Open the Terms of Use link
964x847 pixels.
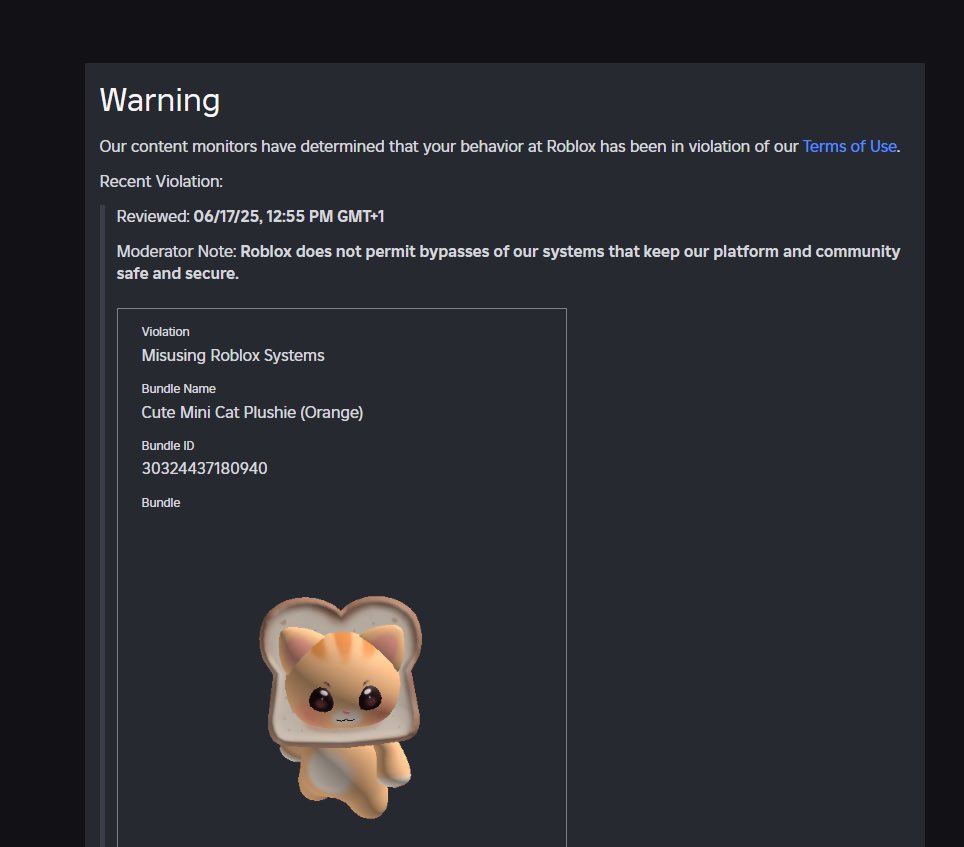[849, 146]
